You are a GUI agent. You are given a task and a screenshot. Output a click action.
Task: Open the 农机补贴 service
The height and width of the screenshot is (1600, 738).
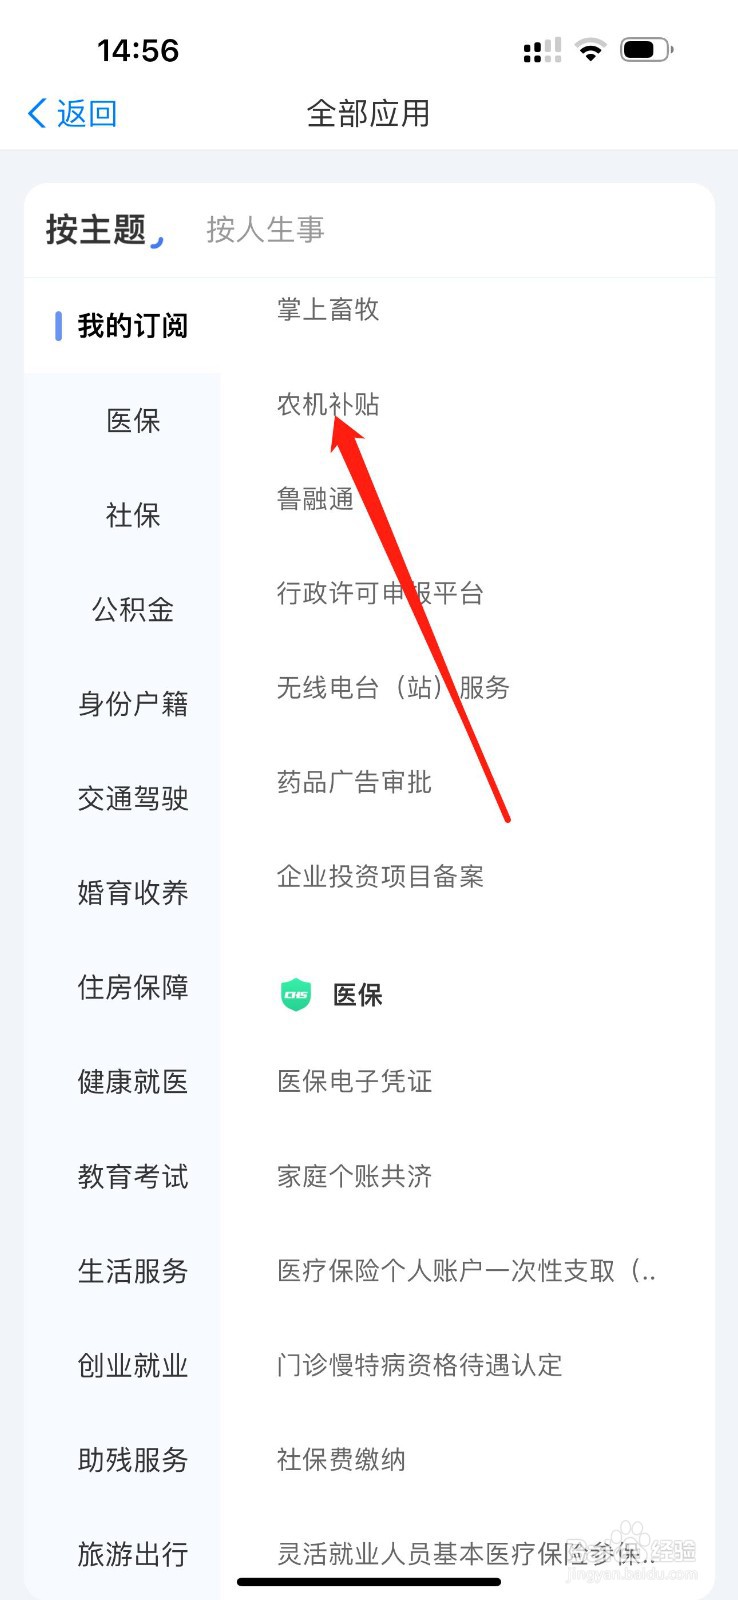point(328,404)
